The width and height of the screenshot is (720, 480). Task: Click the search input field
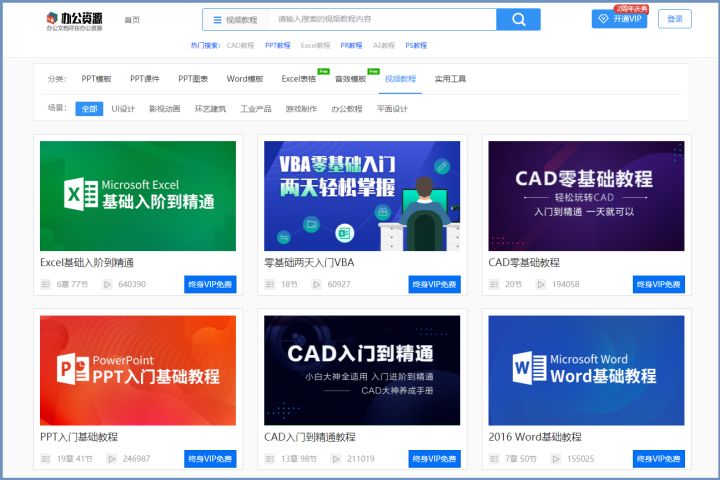[381, 19]
